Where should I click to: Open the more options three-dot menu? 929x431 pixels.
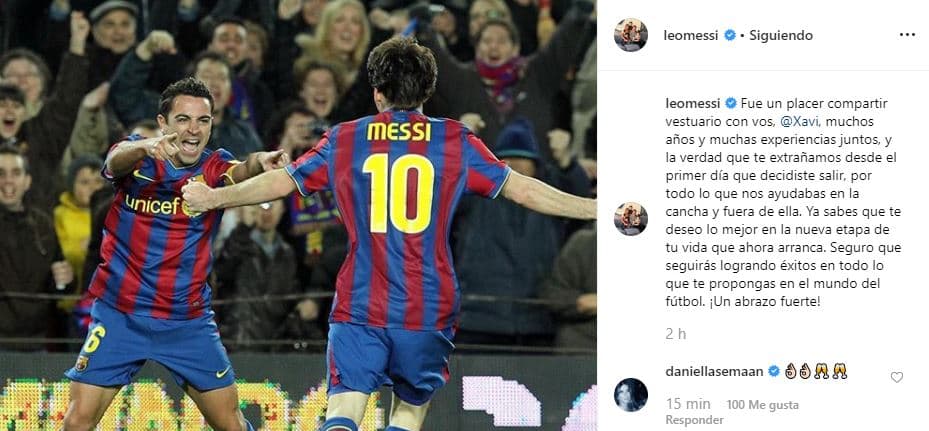[907, 35]
